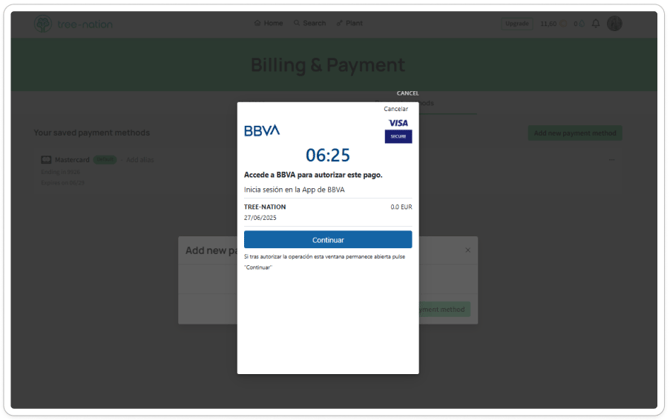Viewport: 670px width, 420px height.
Task: Click the Mastercard card icon
Action: click(x=46, y=160)
